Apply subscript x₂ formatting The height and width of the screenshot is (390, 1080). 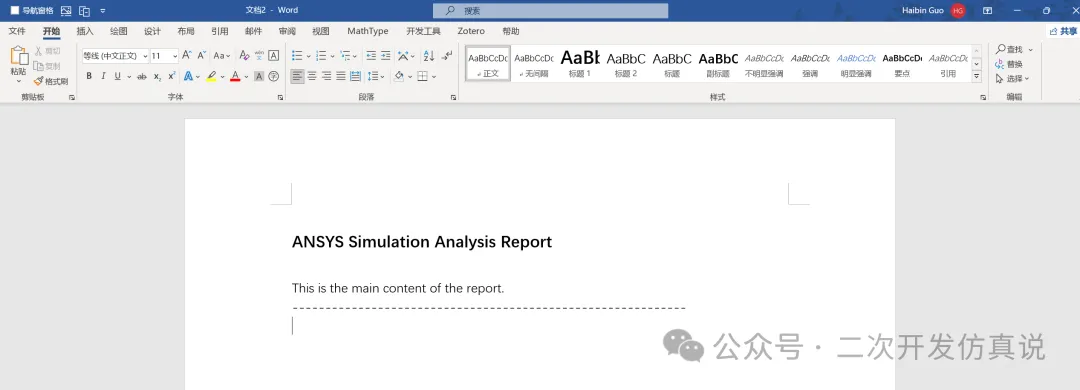click(x=157, y=76)
